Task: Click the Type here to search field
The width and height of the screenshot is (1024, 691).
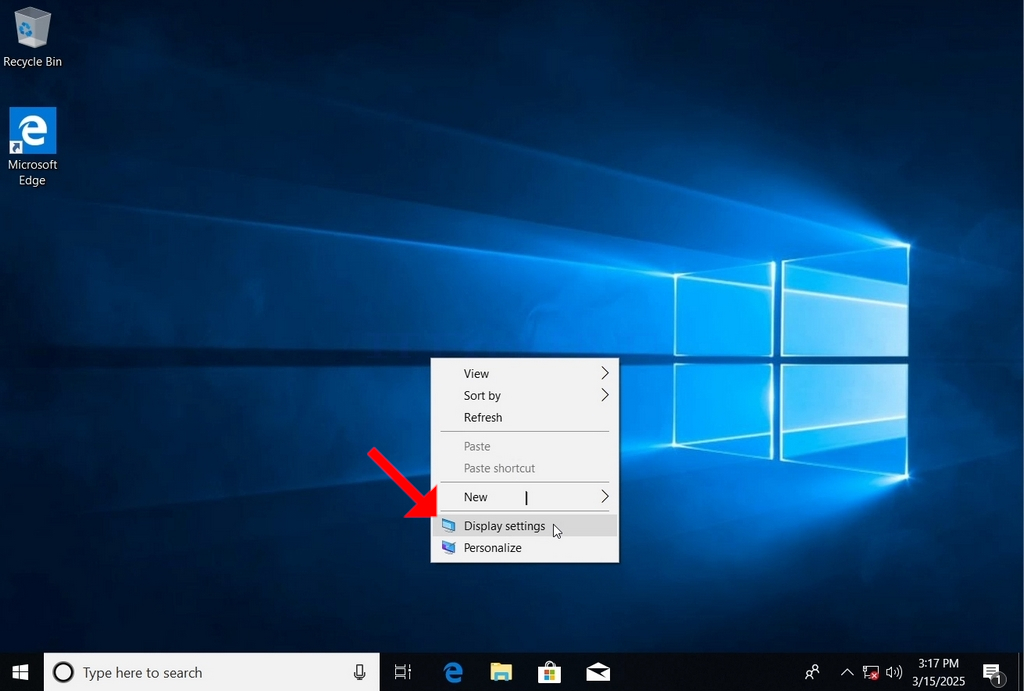Action: click(212, 672)
